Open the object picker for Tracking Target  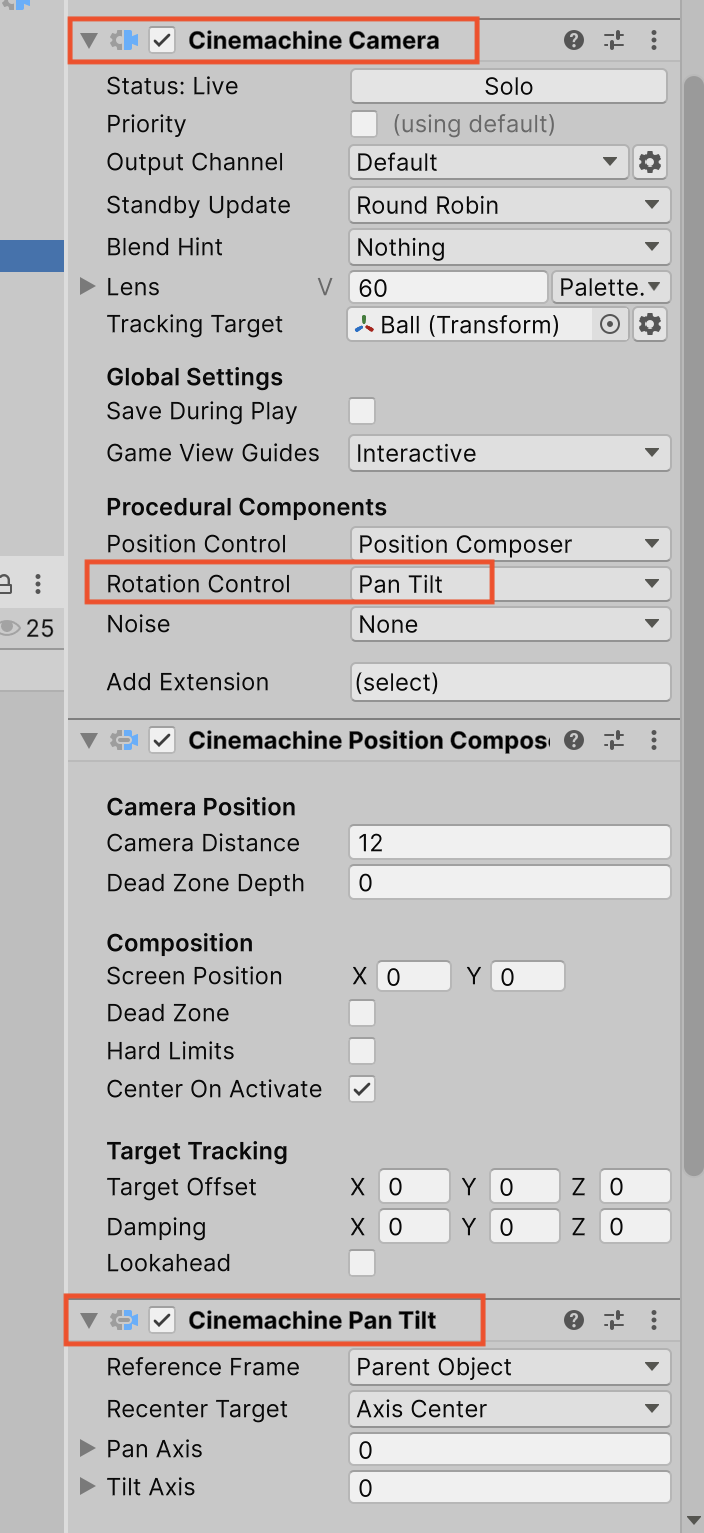(610, 324)
